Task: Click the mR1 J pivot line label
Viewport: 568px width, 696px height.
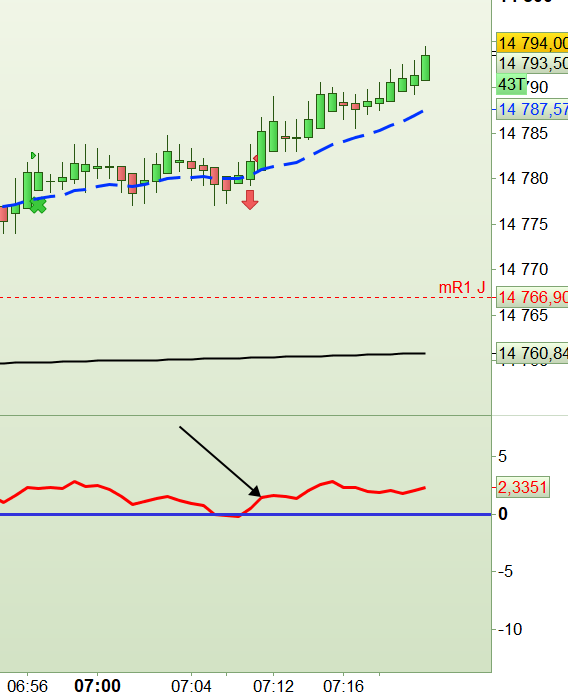Action: (x=462, y=288)
